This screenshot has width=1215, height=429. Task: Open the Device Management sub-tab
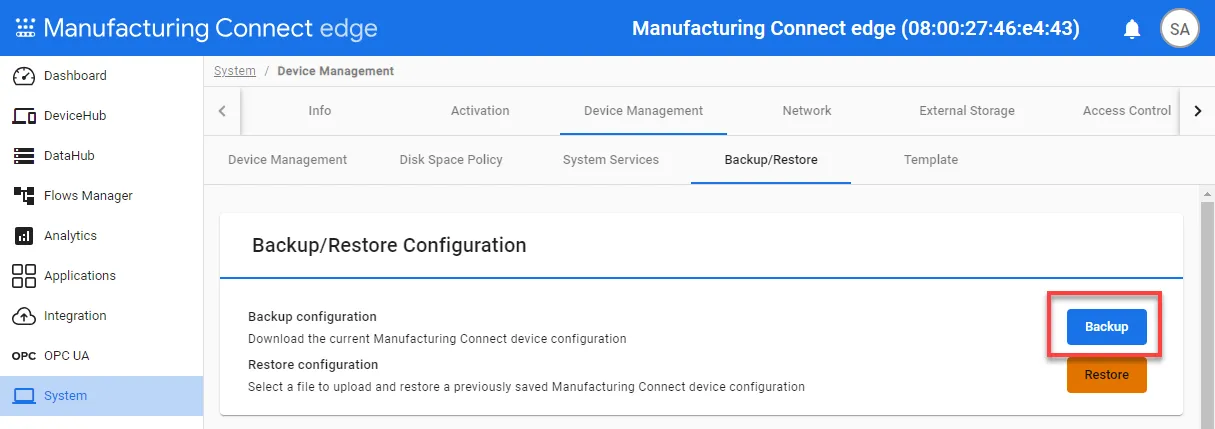[288, 160]
